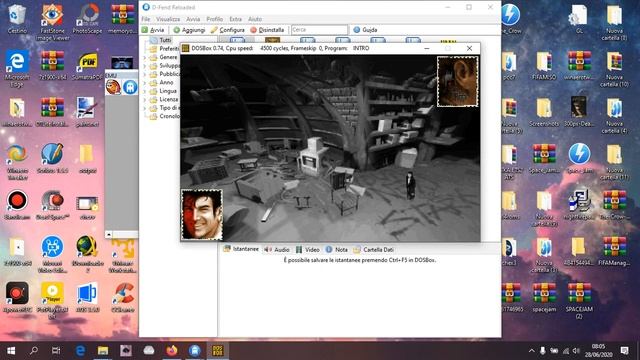
Task: Open File Explorer from the taskbar
Action: click(x=102, y=351)
